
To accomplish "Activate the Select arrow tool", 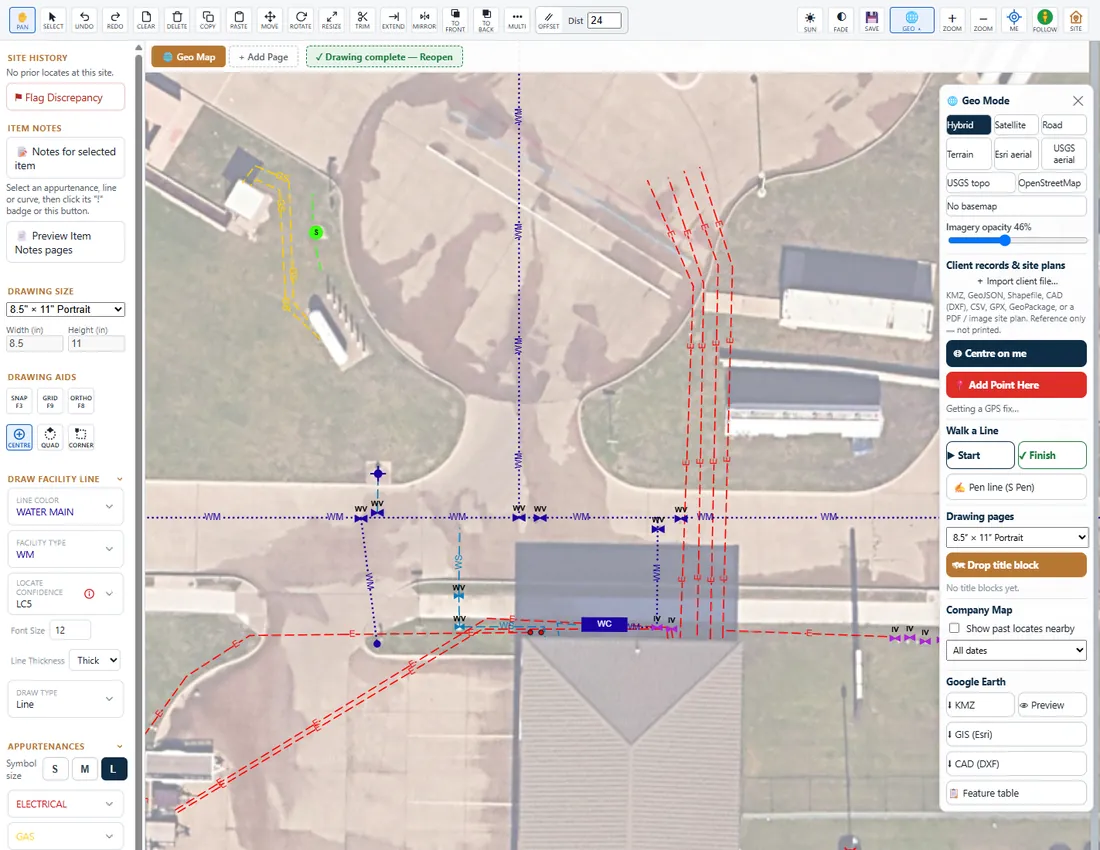I will [53, 20].
